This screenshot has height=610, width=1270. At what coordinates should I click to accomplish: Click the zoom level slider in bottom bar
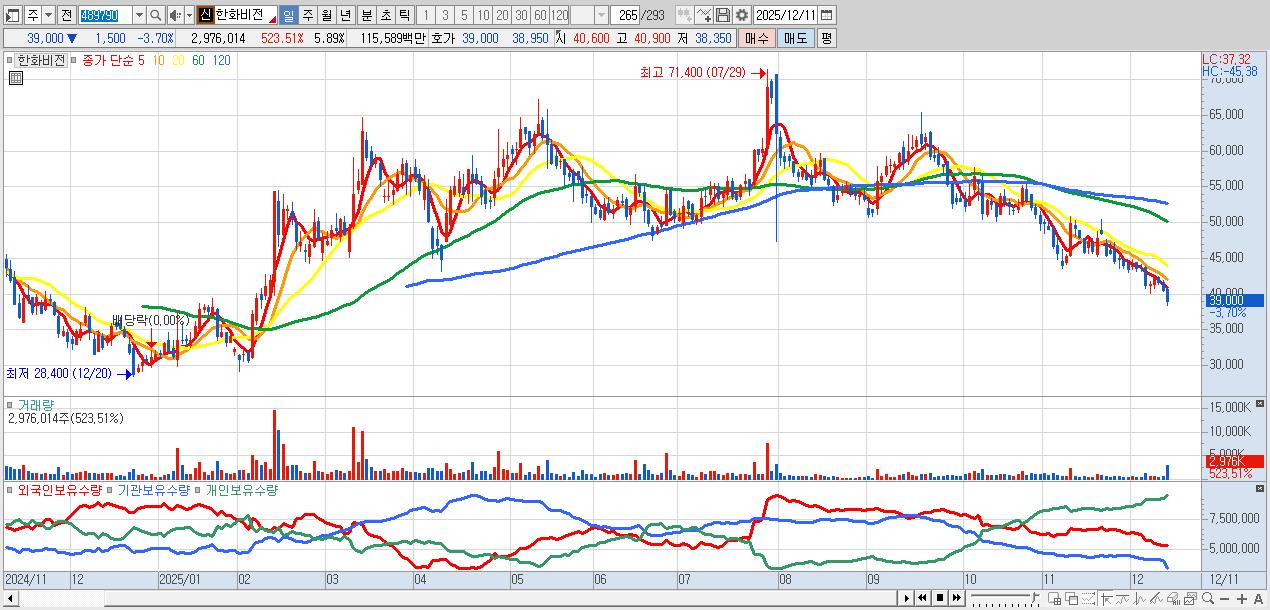coord(1006,599)
